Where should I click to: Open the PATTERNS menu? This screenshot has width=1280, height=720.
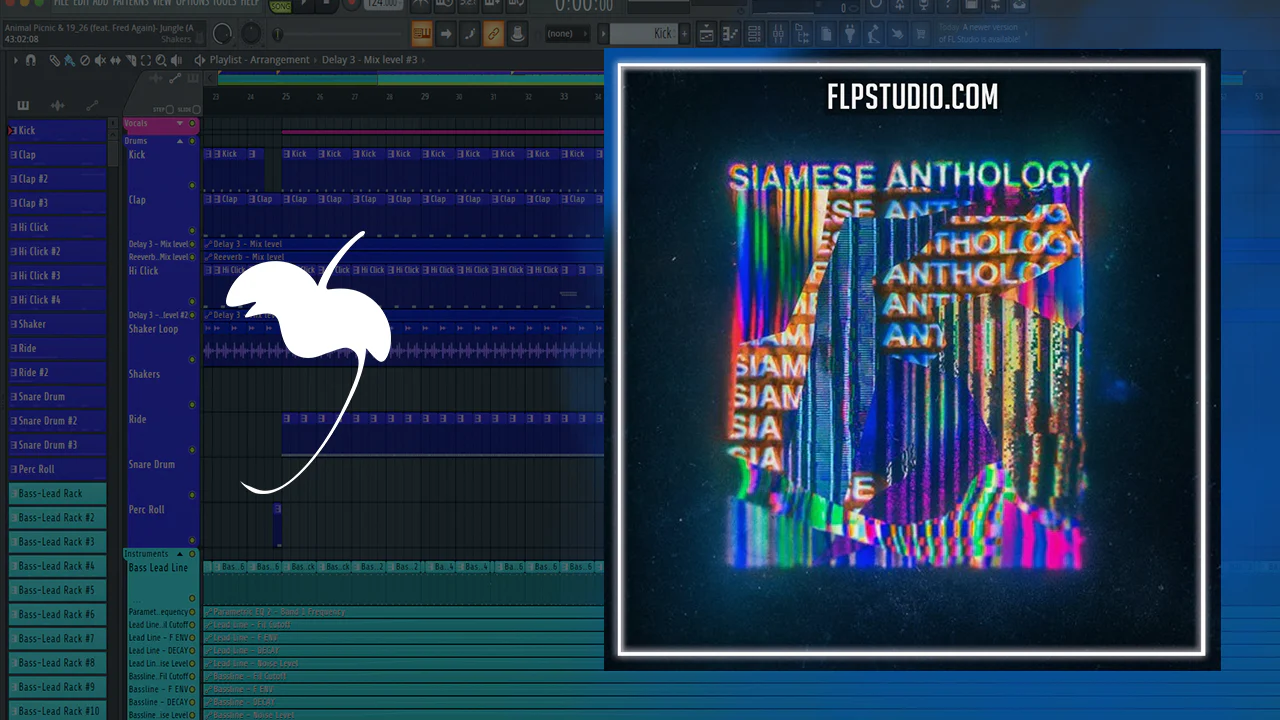coord(130,3)
